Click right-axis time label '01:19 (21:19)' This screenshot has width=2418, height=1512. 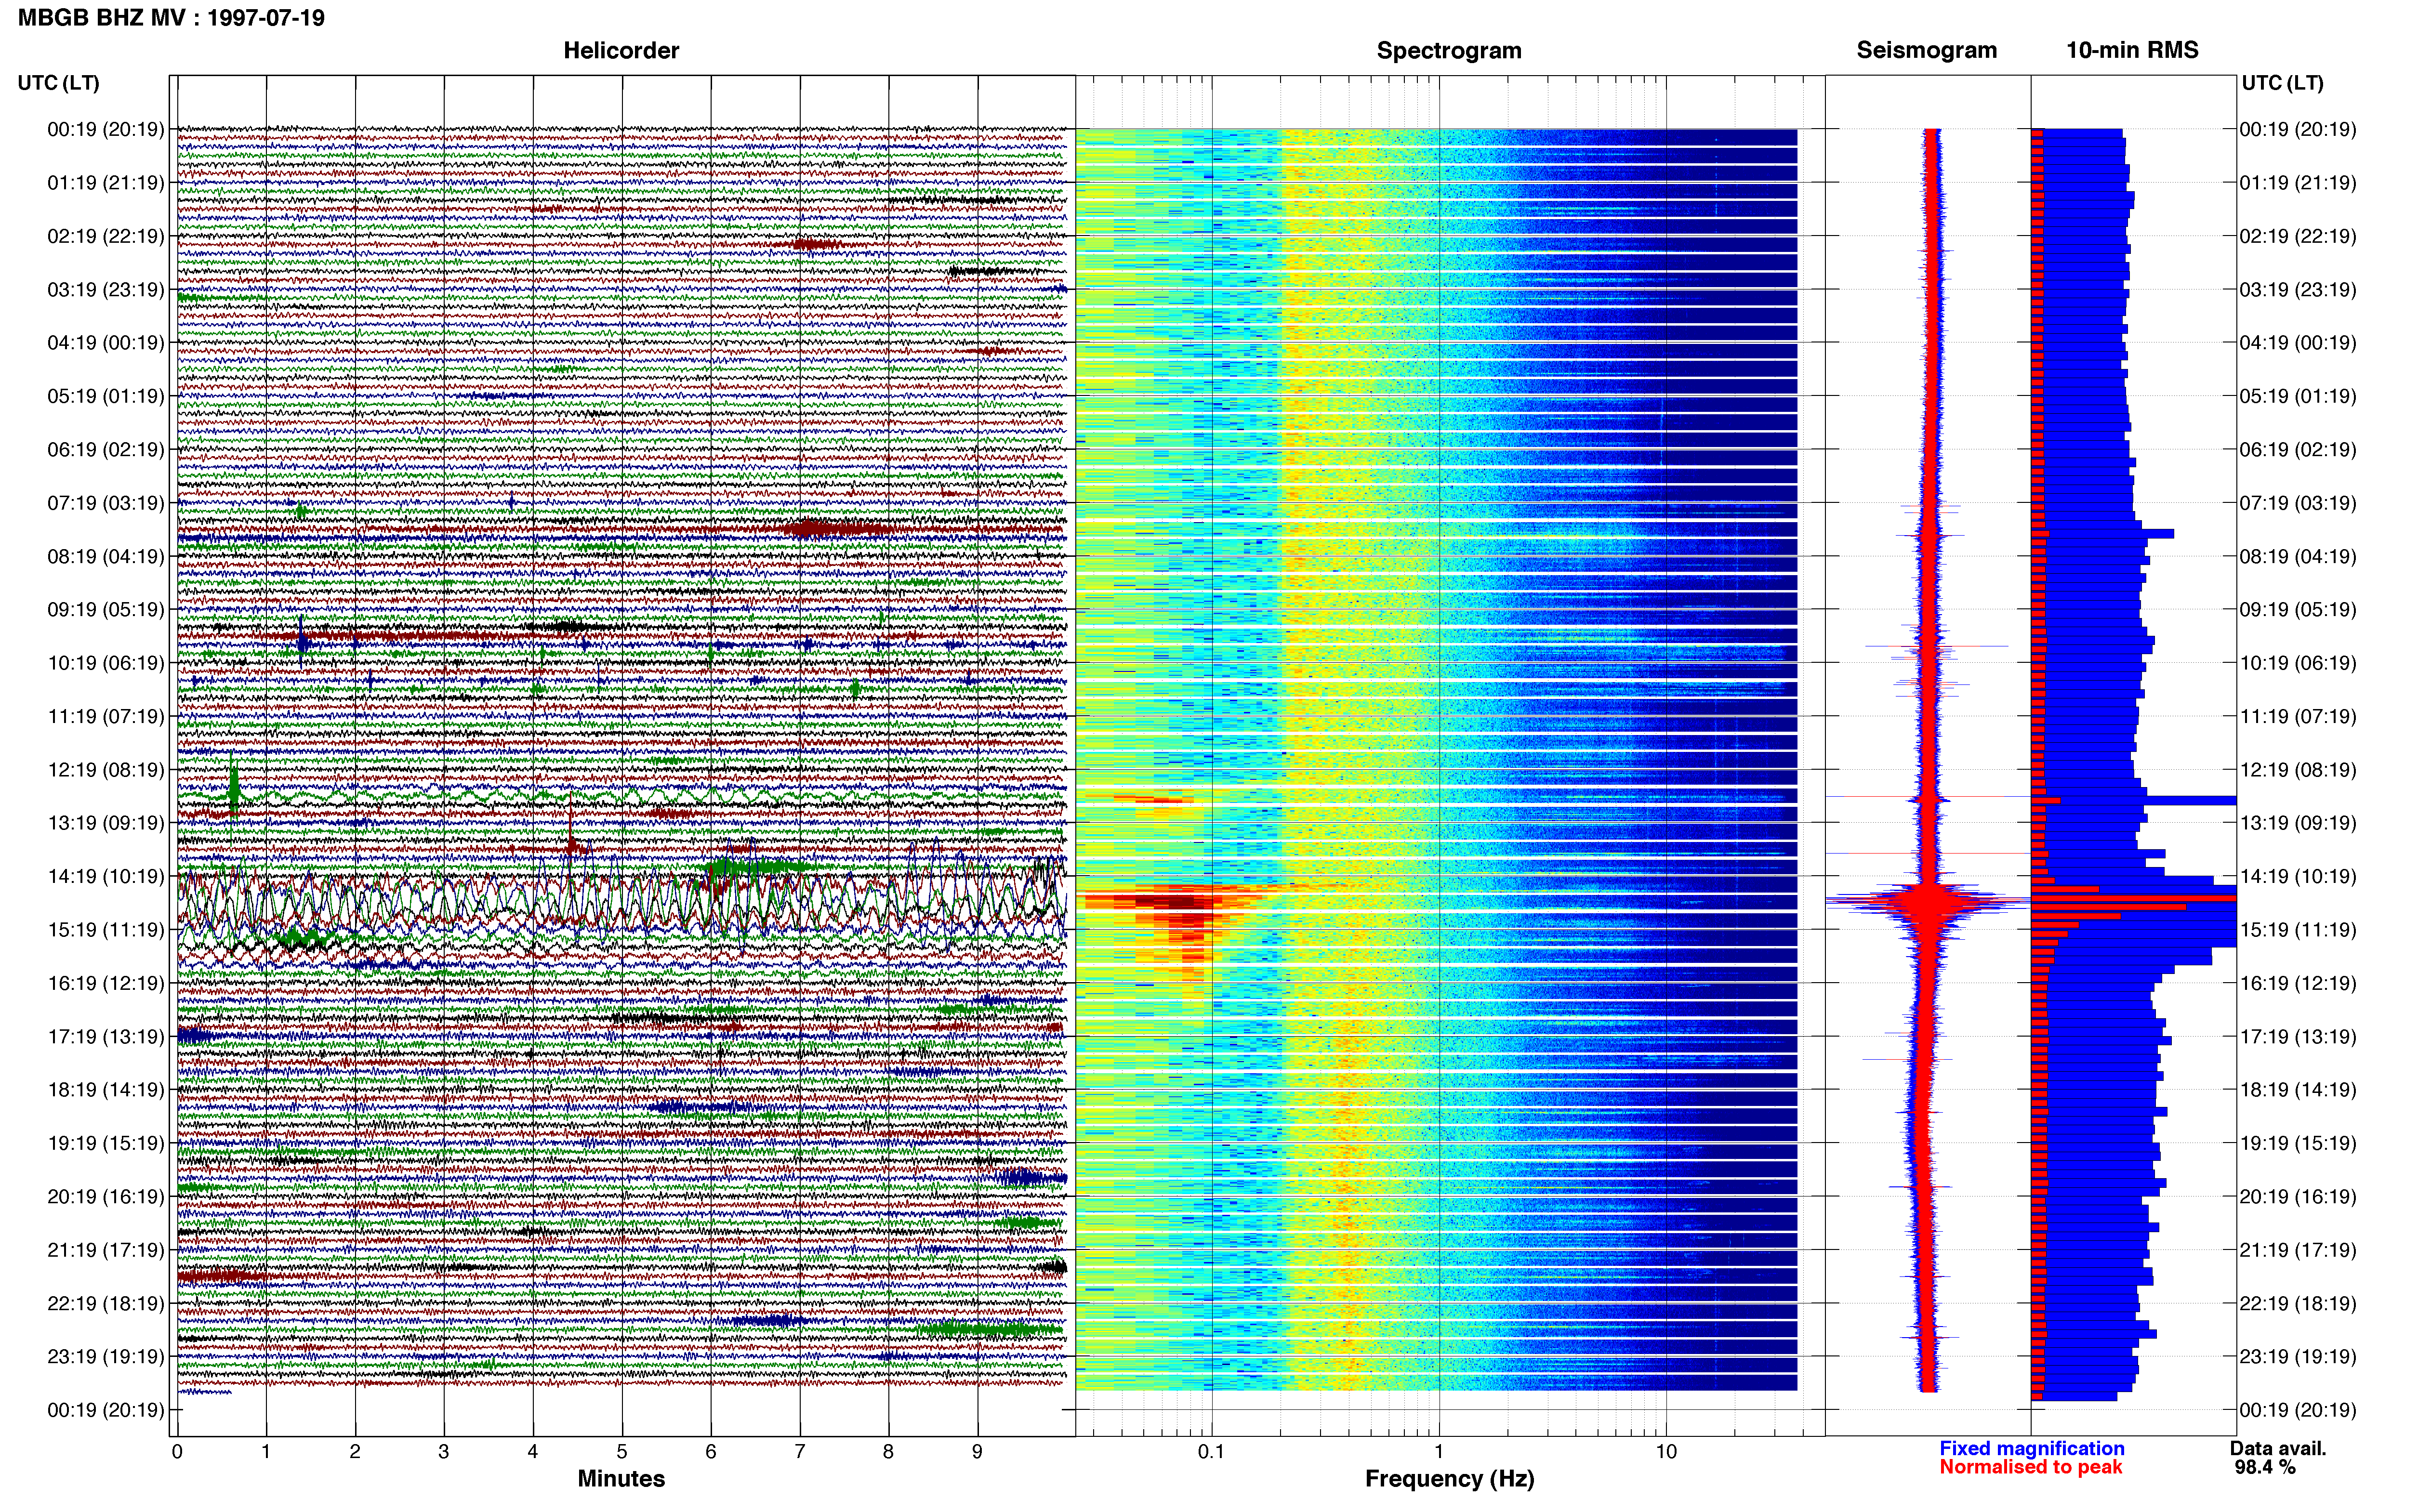click(2298, 183)
